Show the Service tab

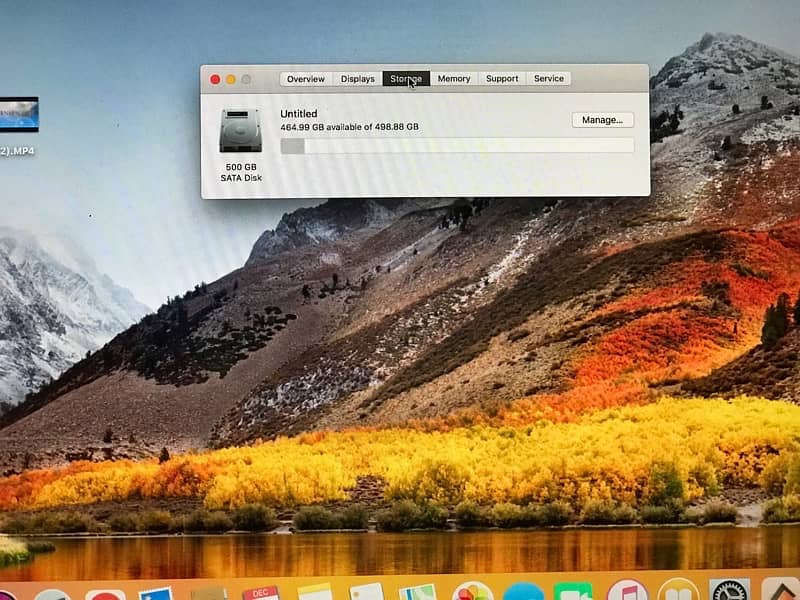pyautogui.click(x=549, y=79)
